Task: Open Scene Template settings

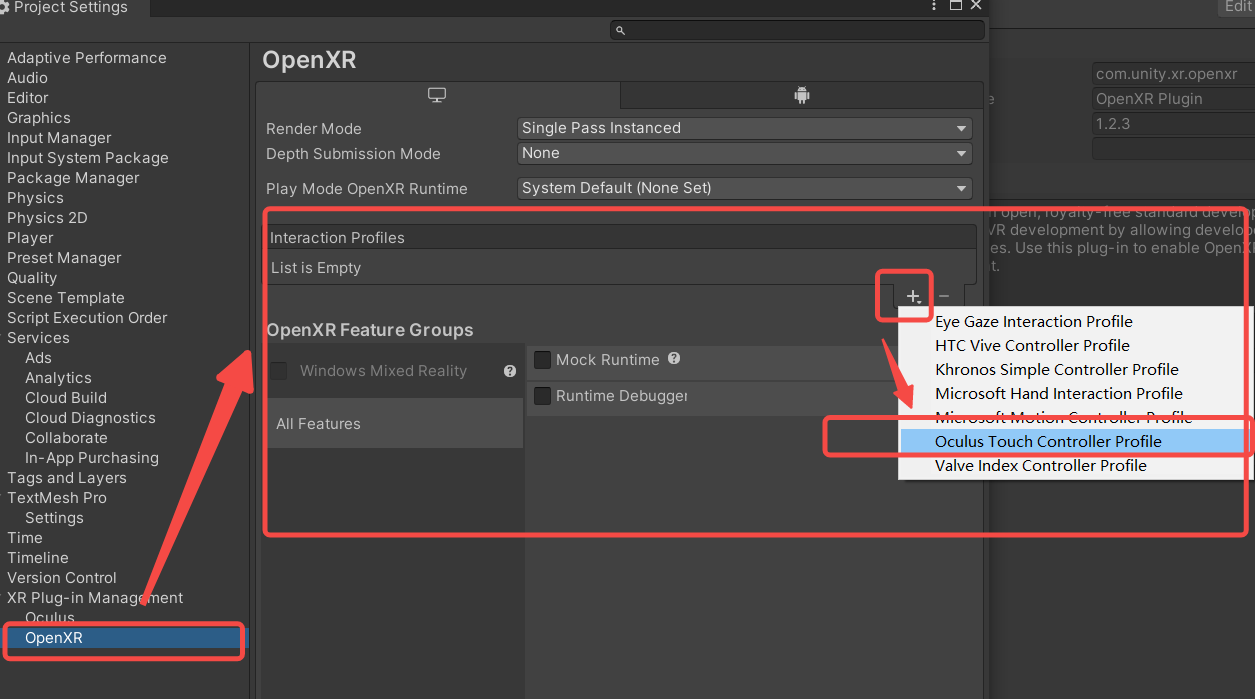Action: click(66, 298)
